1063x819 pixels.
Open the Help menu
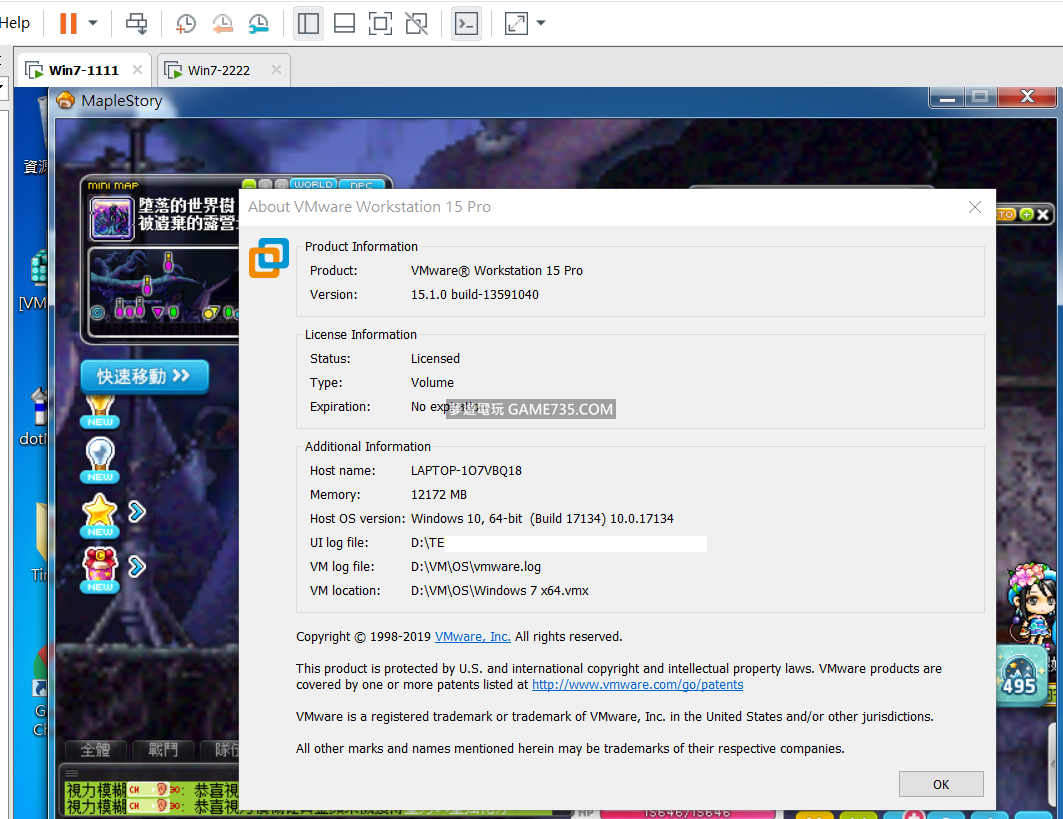[15, 23]
